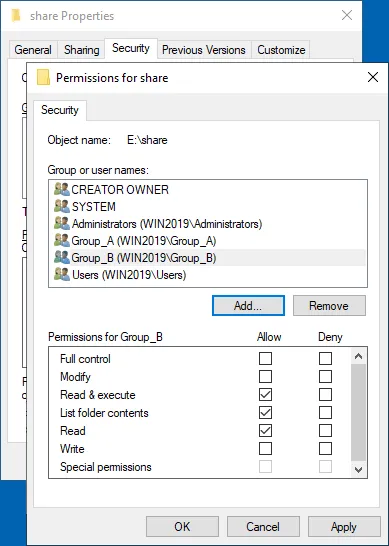Uncheck Allow for Read & execute
Screen dimensions: 389x546
265,395
